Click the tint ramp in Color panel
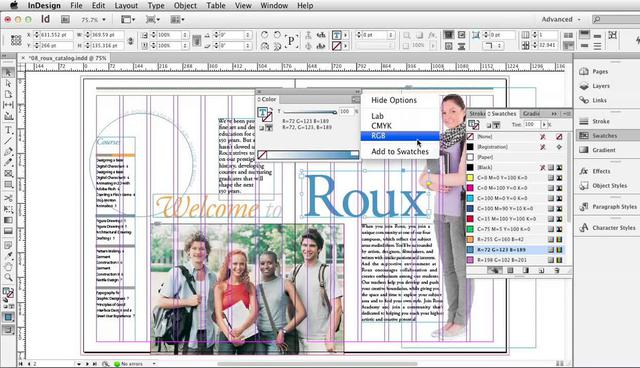 tap(312, 155)
